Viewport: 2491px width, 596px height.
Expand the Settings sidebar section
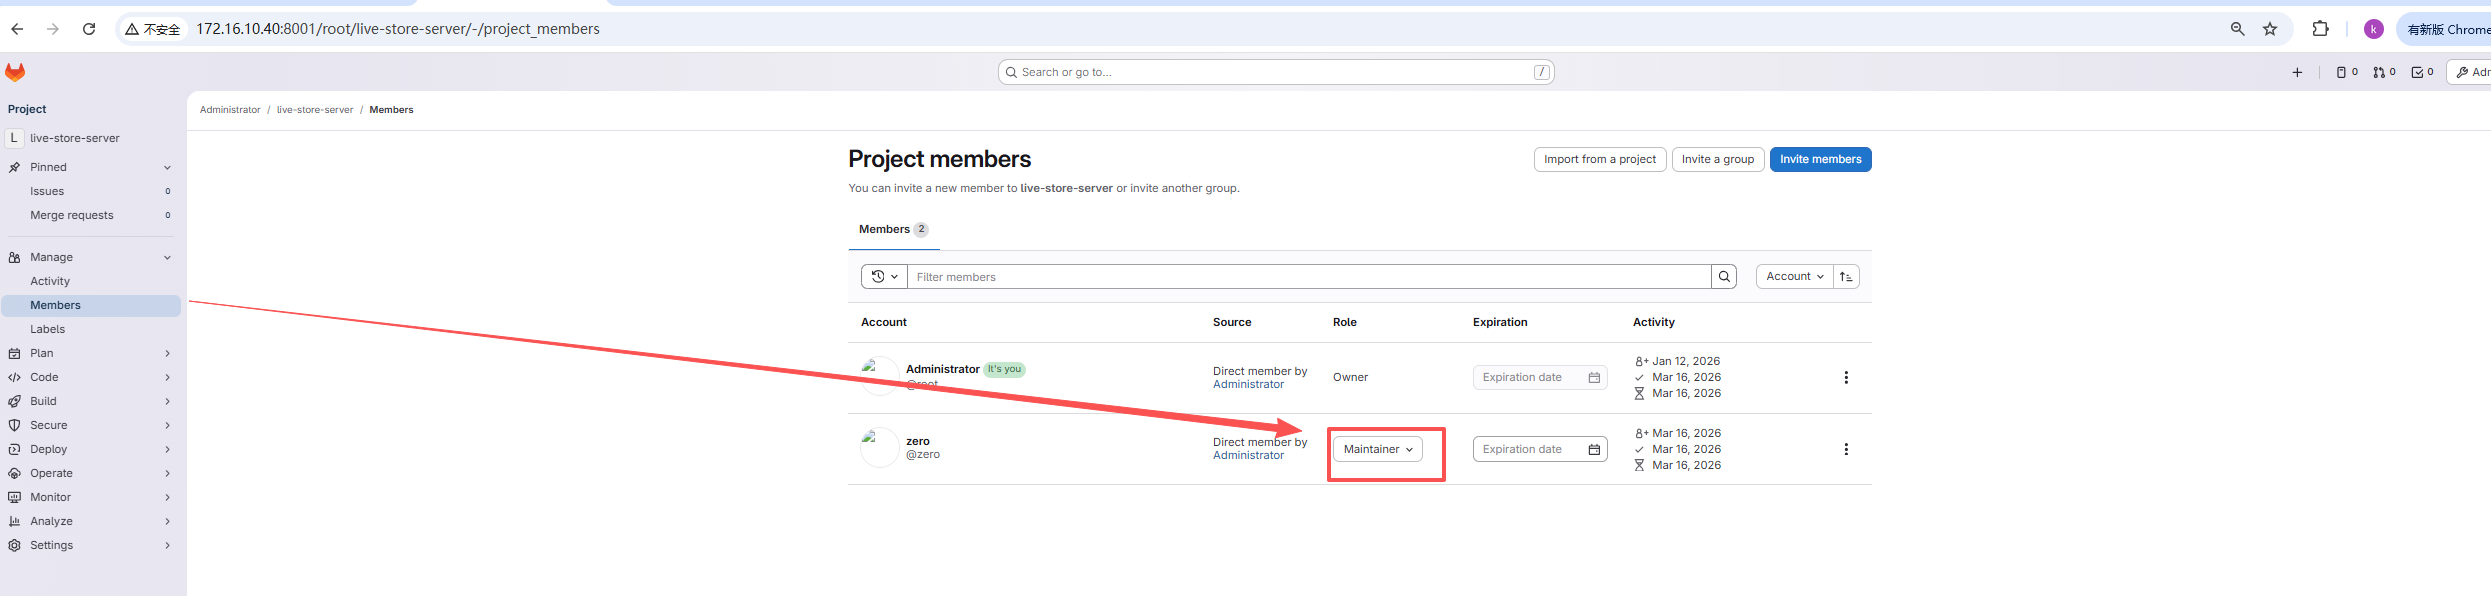(91, 545)
